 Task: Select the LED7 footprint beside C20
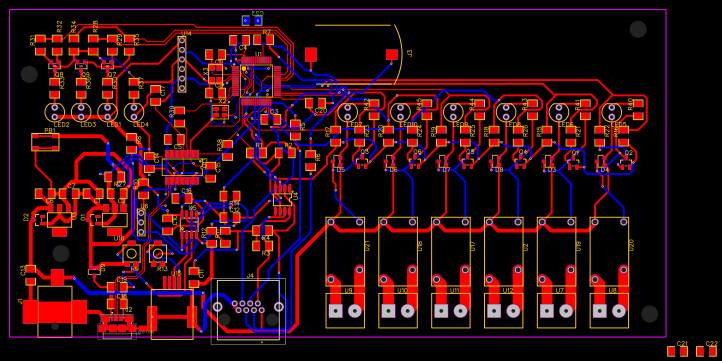pos(348,112)
